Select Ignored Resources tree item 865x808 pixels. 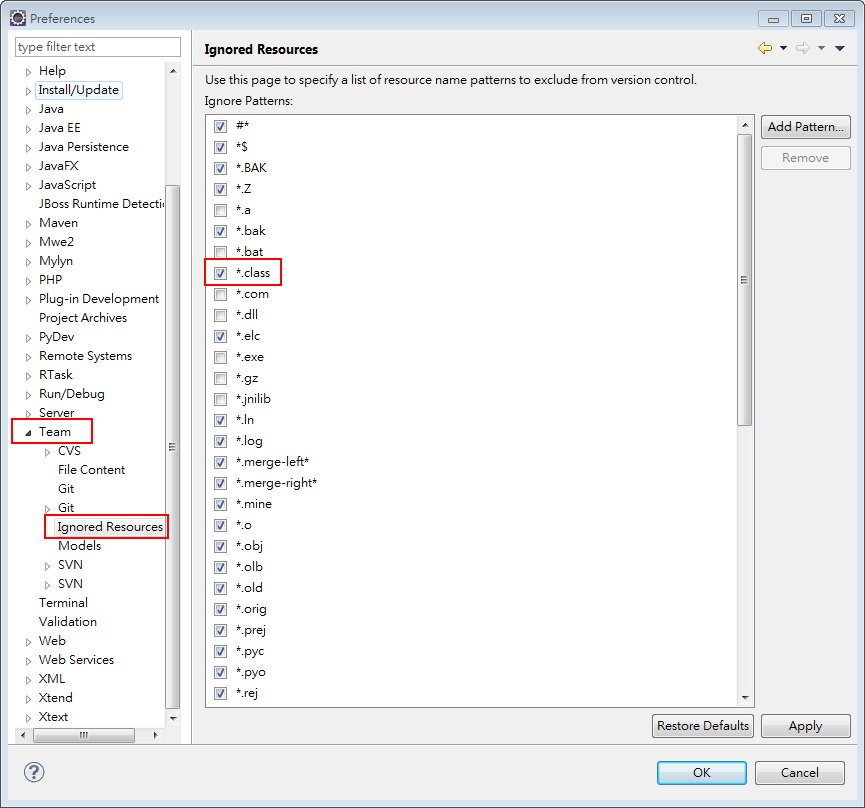(x=110, y=527)
